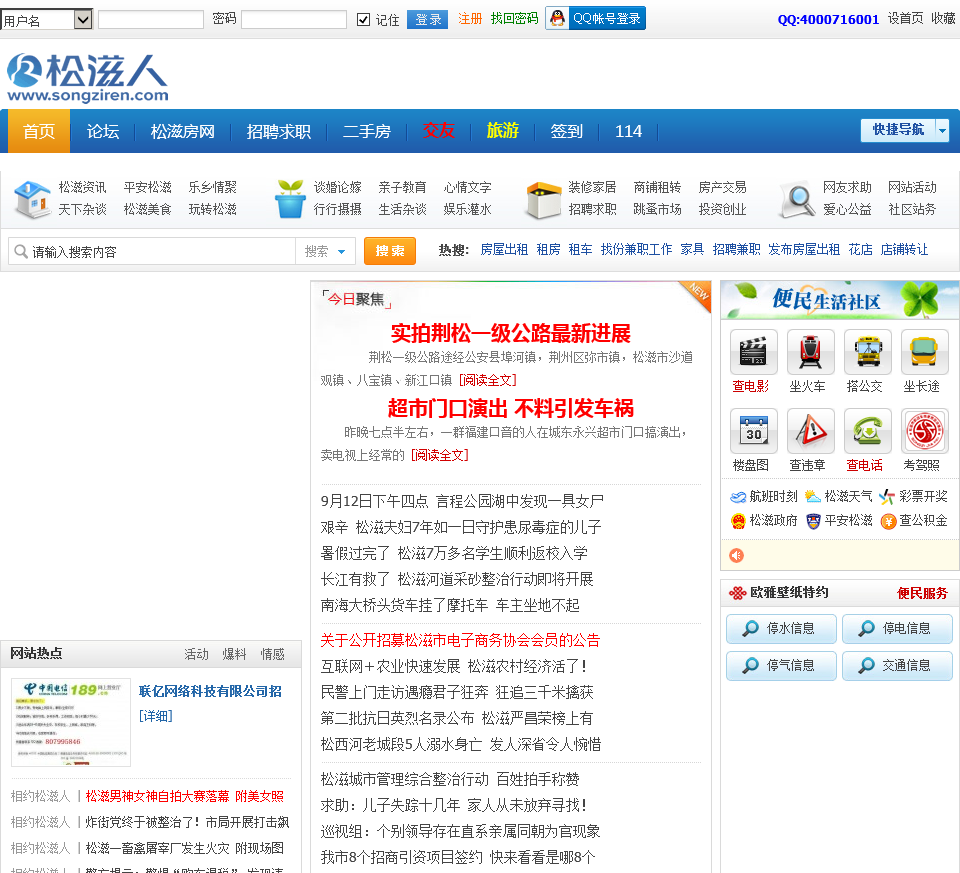Click the 欧雅壁纸特约 red knot icon
The image size is (960, 873).
[737, 593]
